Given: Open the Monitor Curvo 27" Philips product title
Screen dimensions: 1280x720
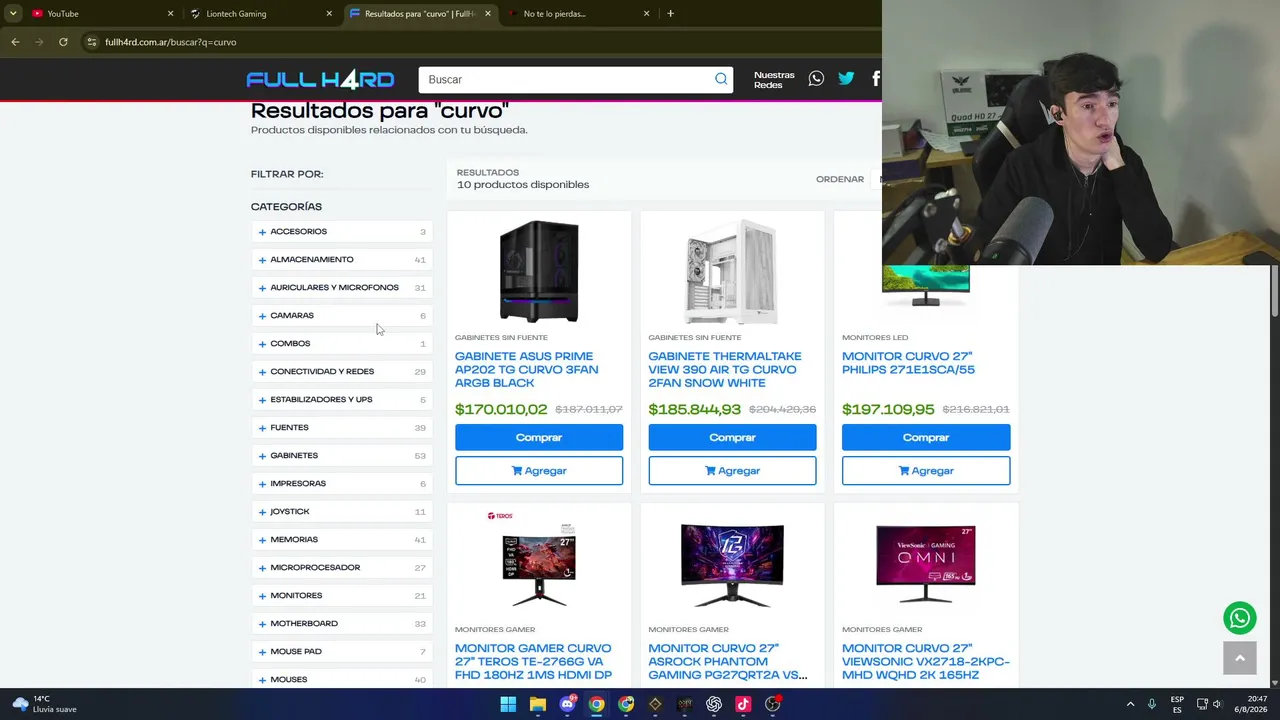Looking at the screenshot, I should 908,363.
